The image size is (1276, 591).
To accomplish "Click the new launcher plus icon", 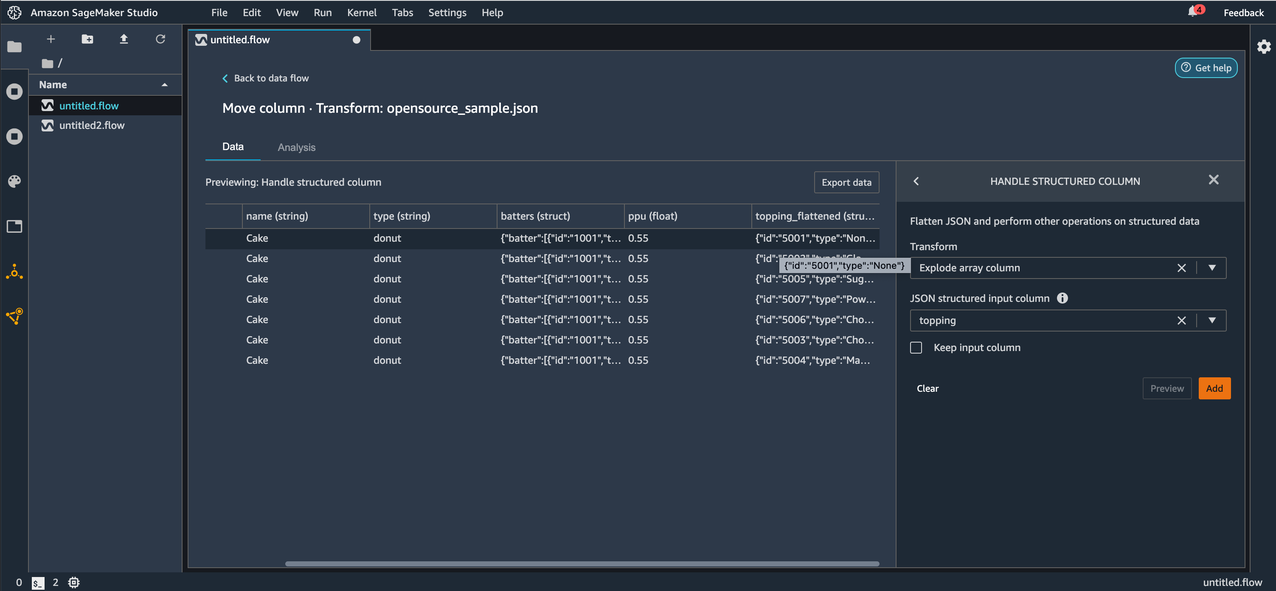I will point(51,39).
